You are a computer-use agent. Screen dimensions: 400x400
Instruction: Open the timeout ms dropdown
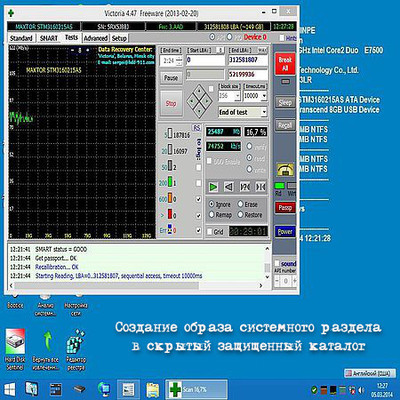click(x=255, y=96)
